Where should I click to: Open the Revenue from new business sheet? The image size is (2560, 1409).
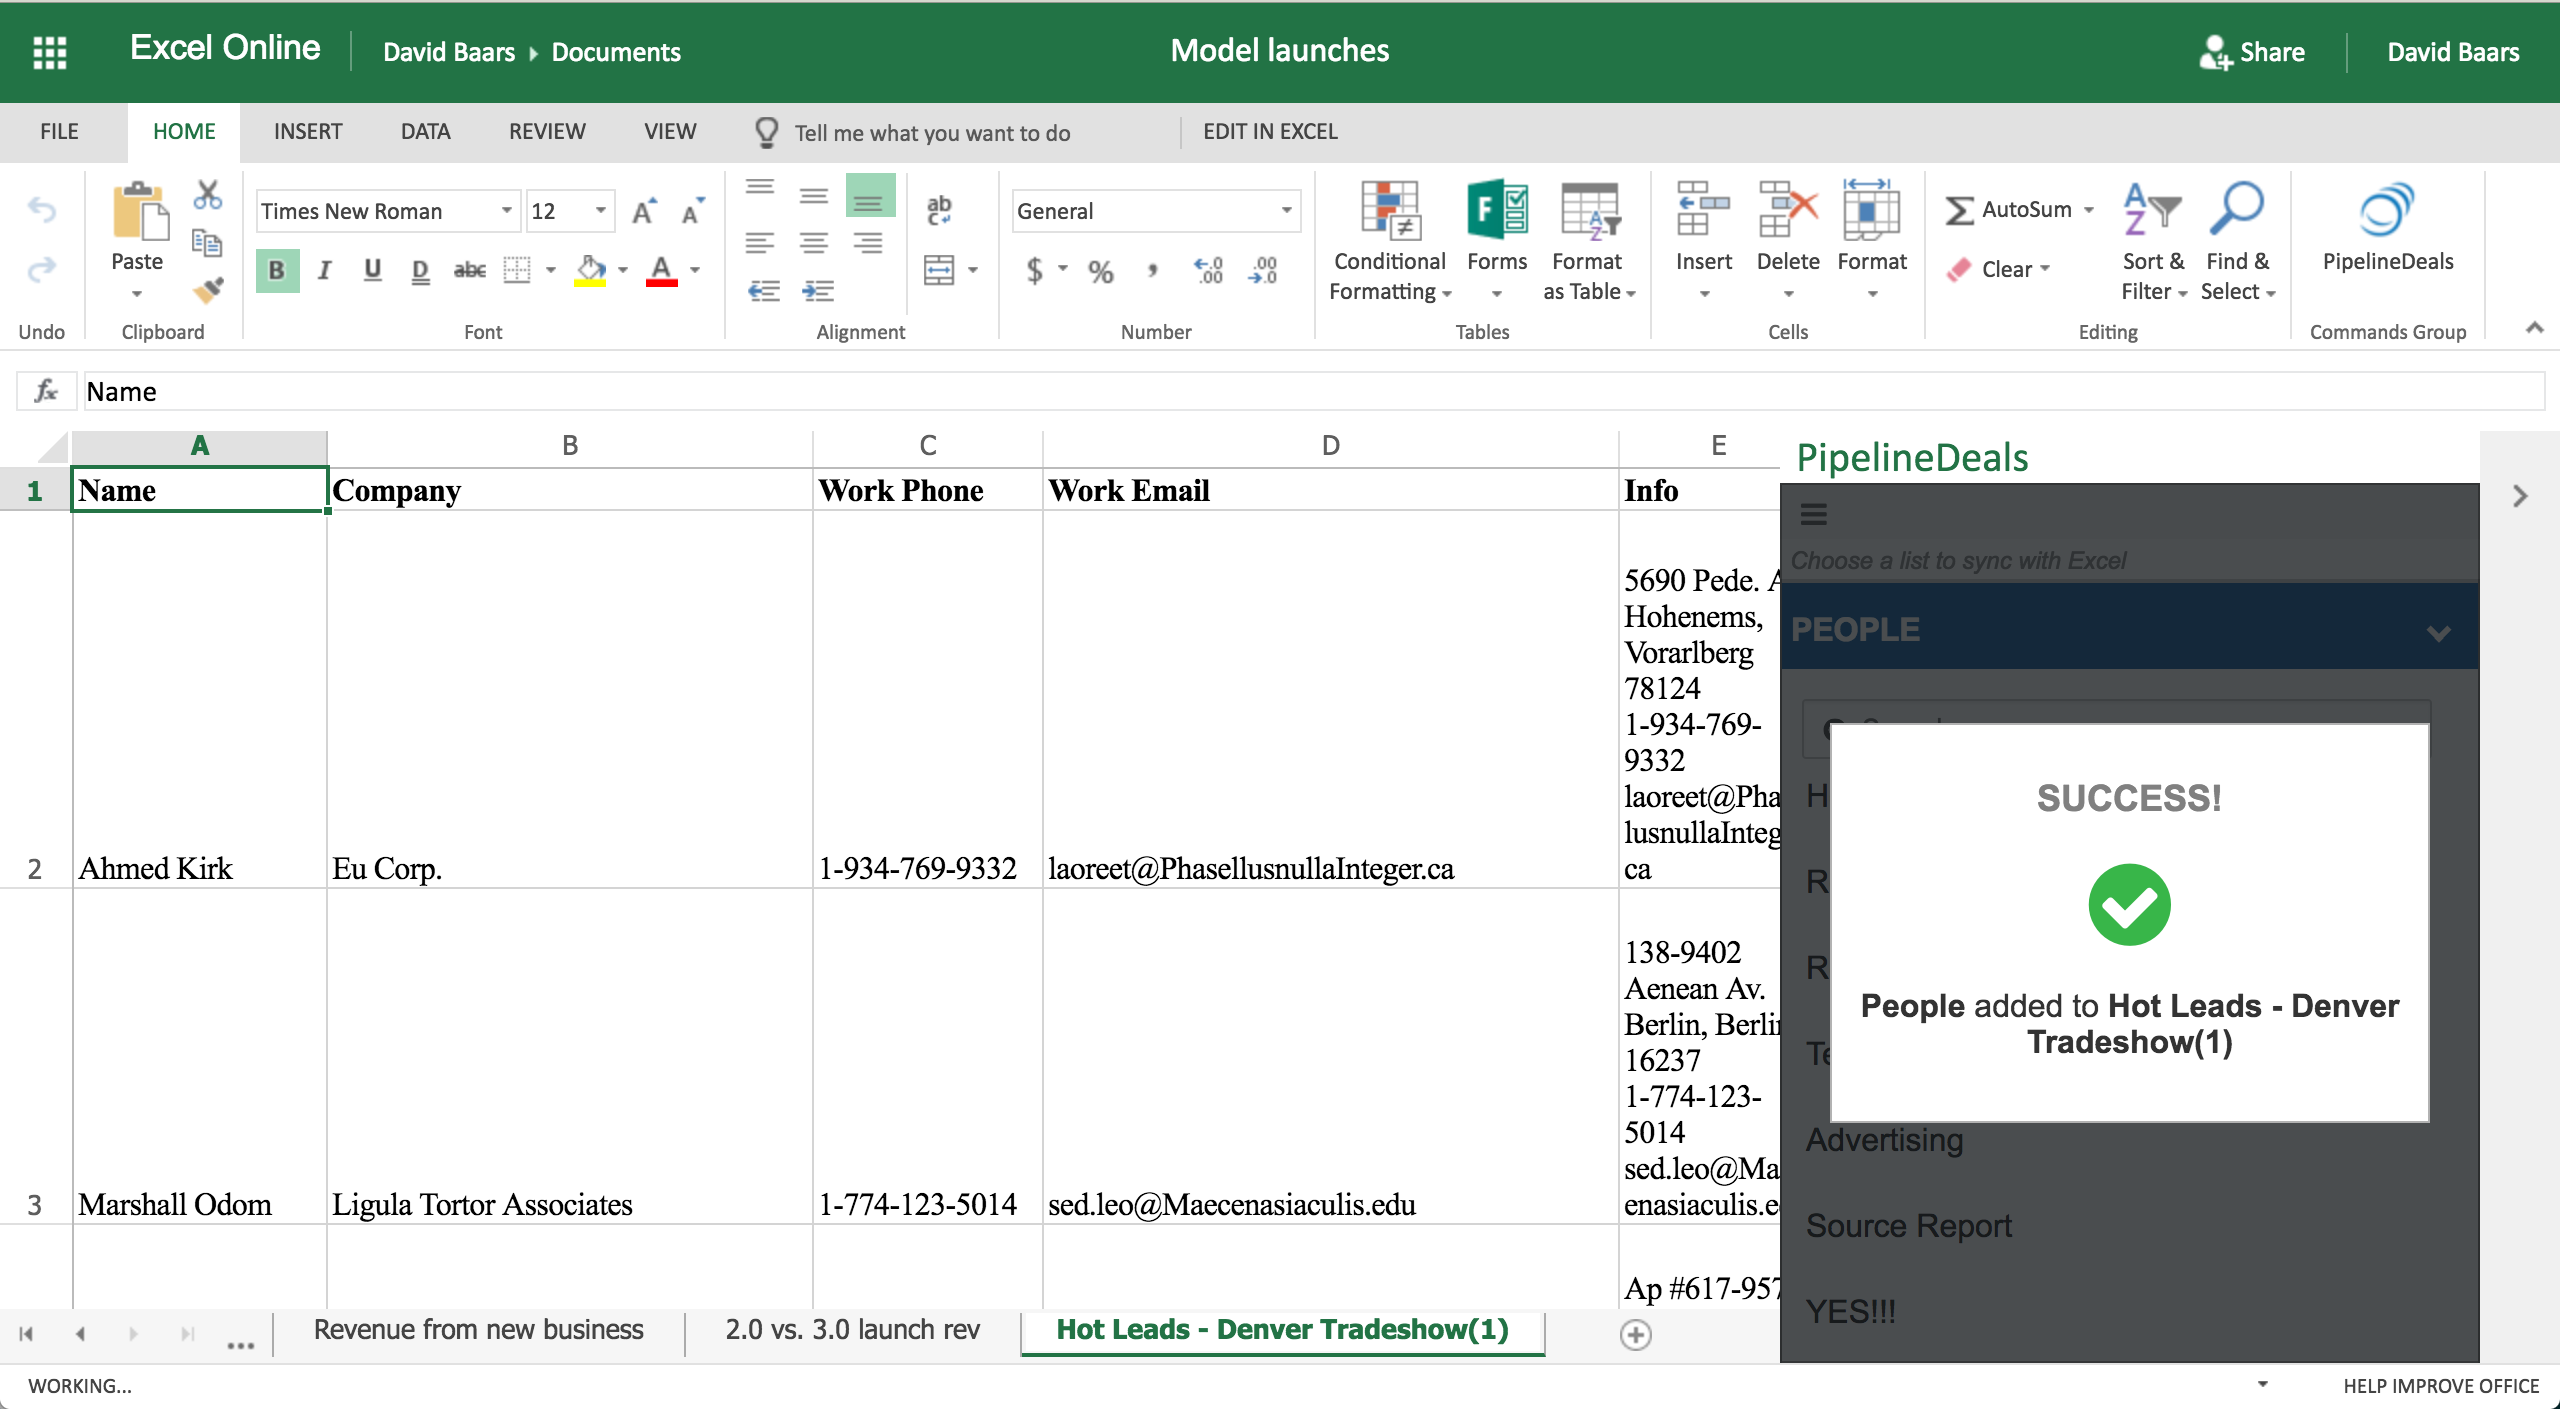click(x=478, y=1330)
